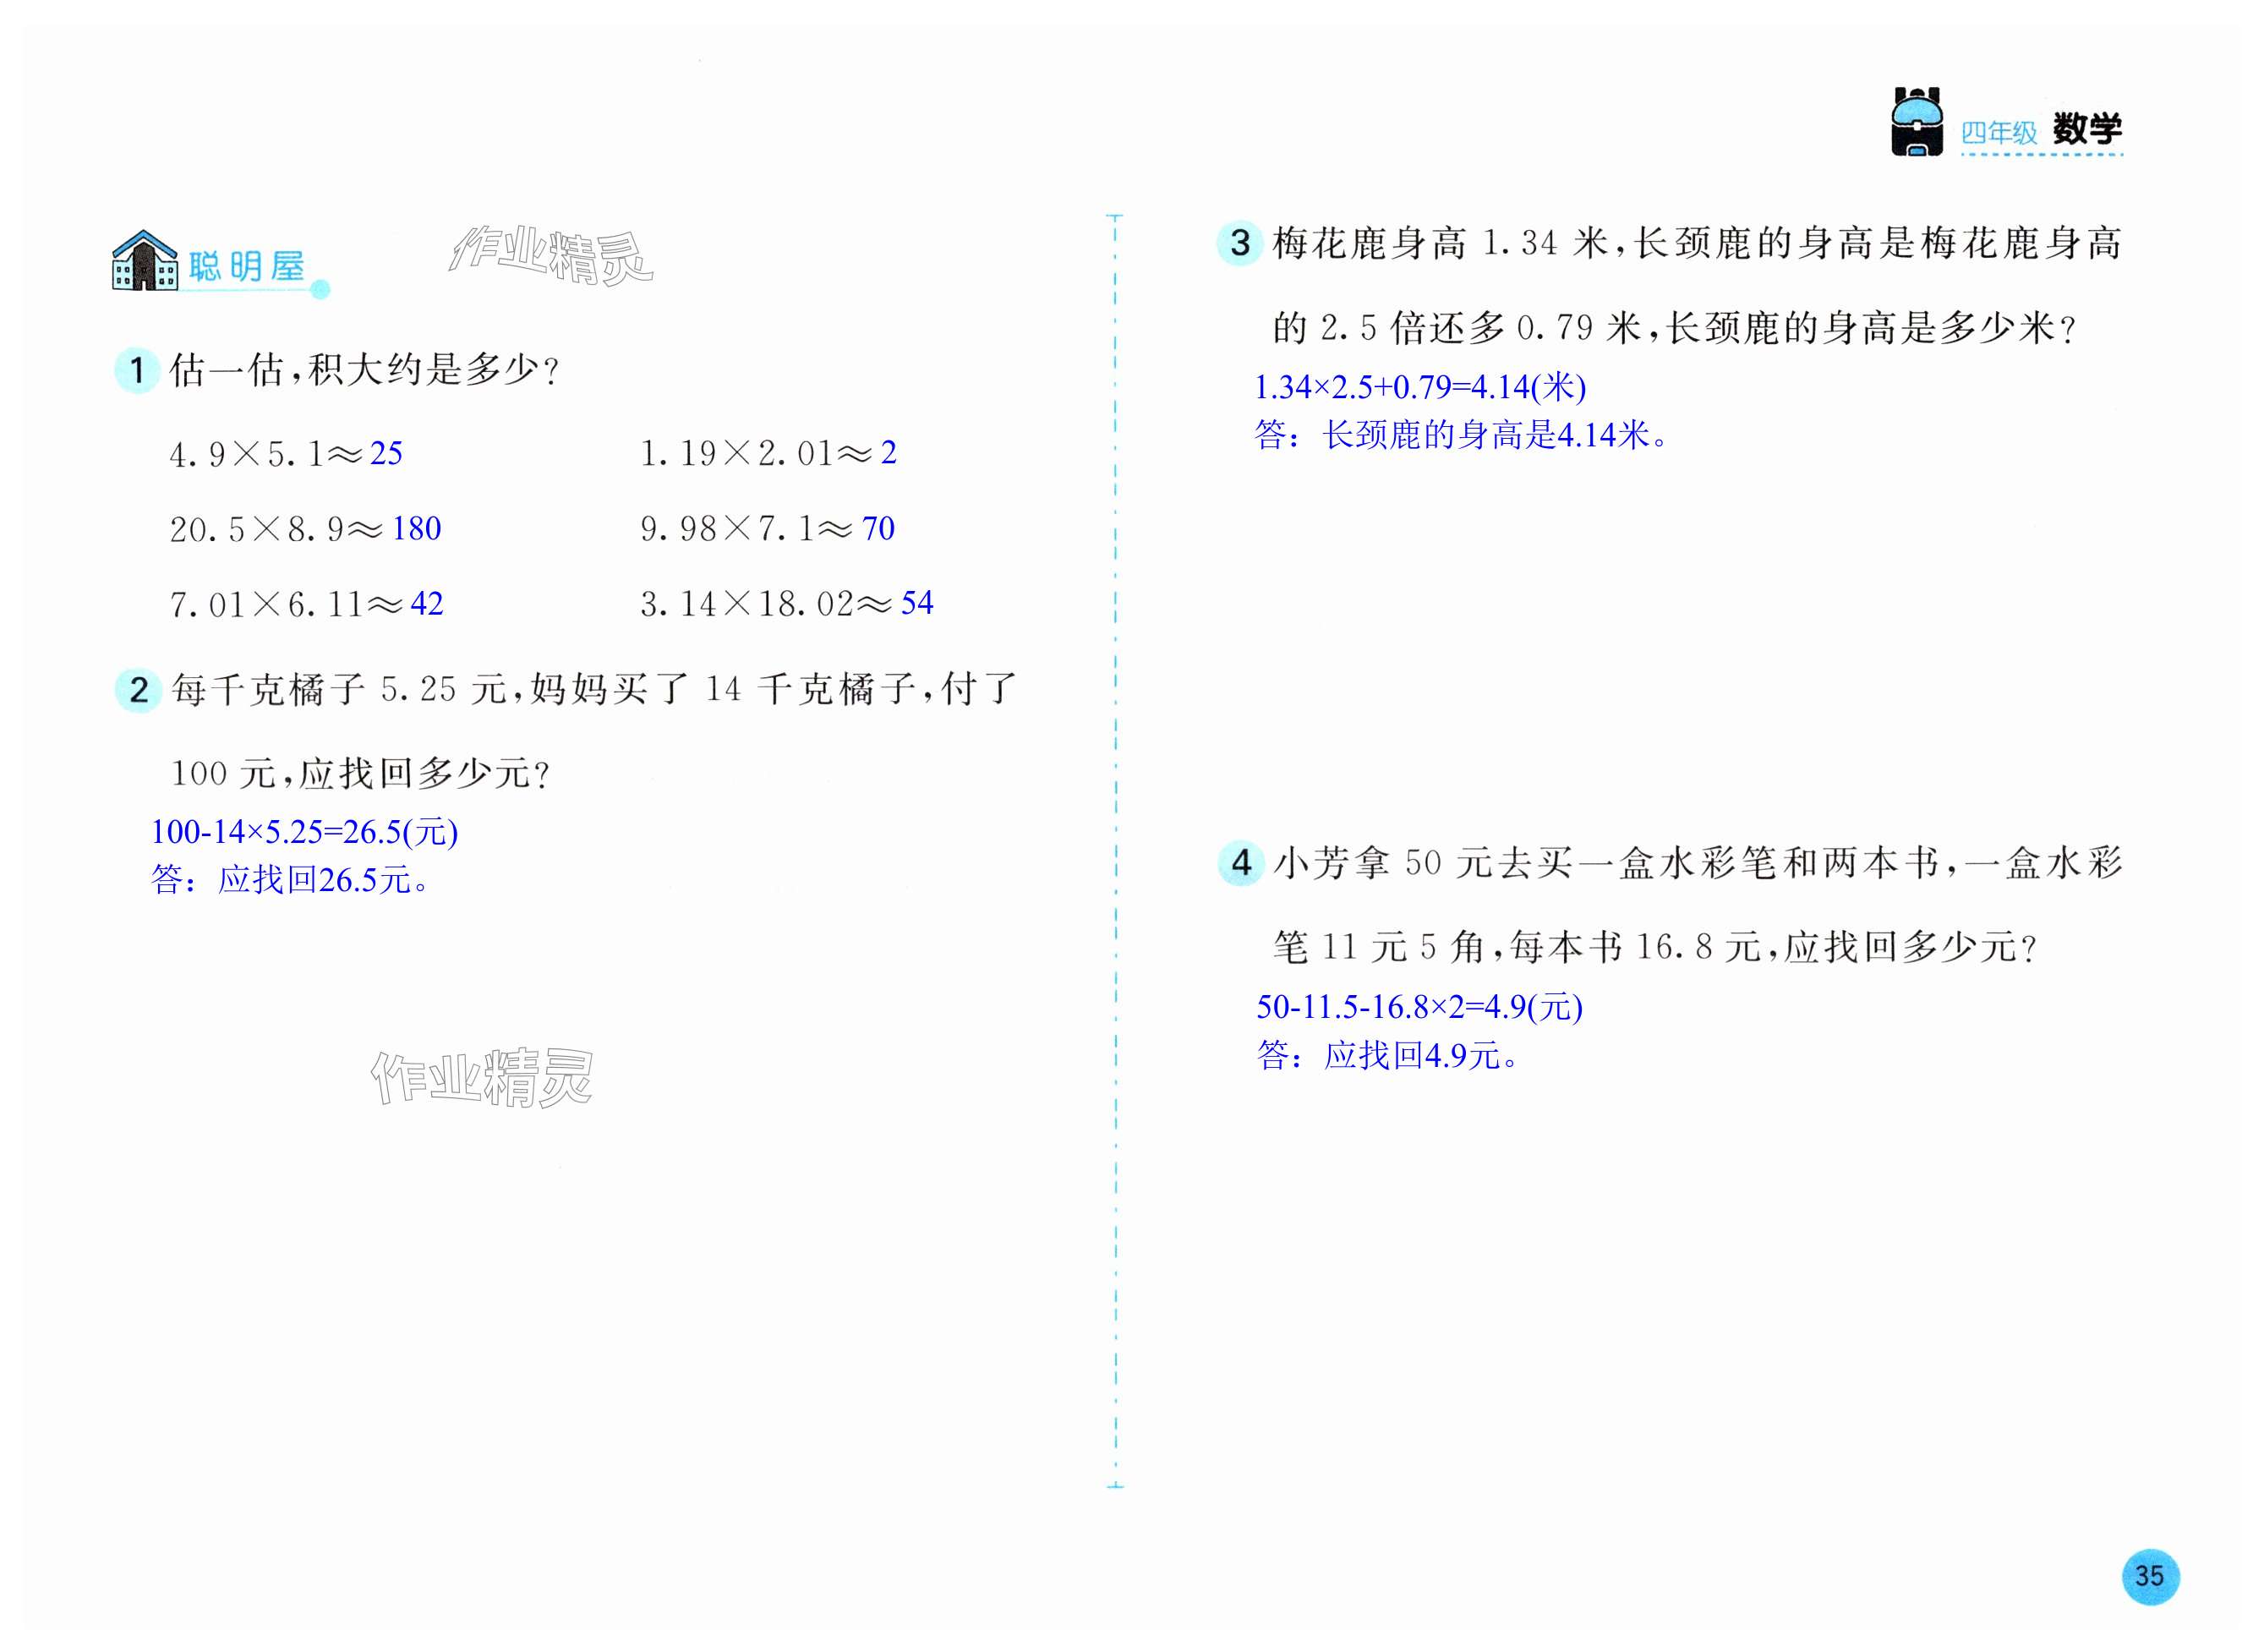This screenshot has width=2264, height=1652.
Task: Click the upper 作业精灵 watermark
Action: pyautogui.click(x=551, y=256)
